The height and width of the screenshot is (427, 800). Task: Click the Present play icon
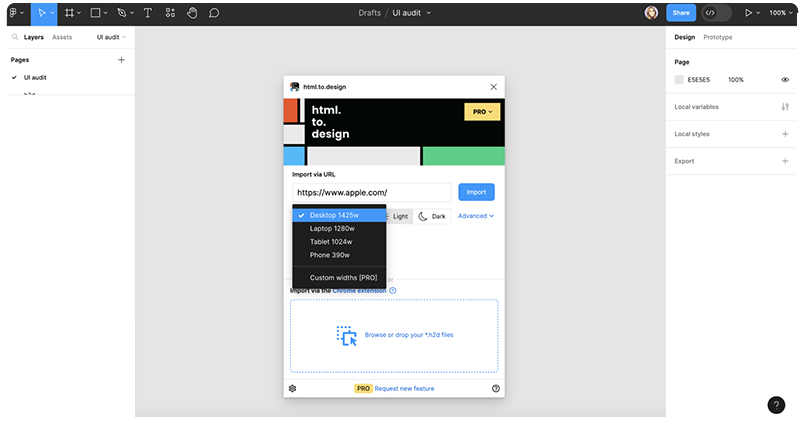(x=748, y=13)
